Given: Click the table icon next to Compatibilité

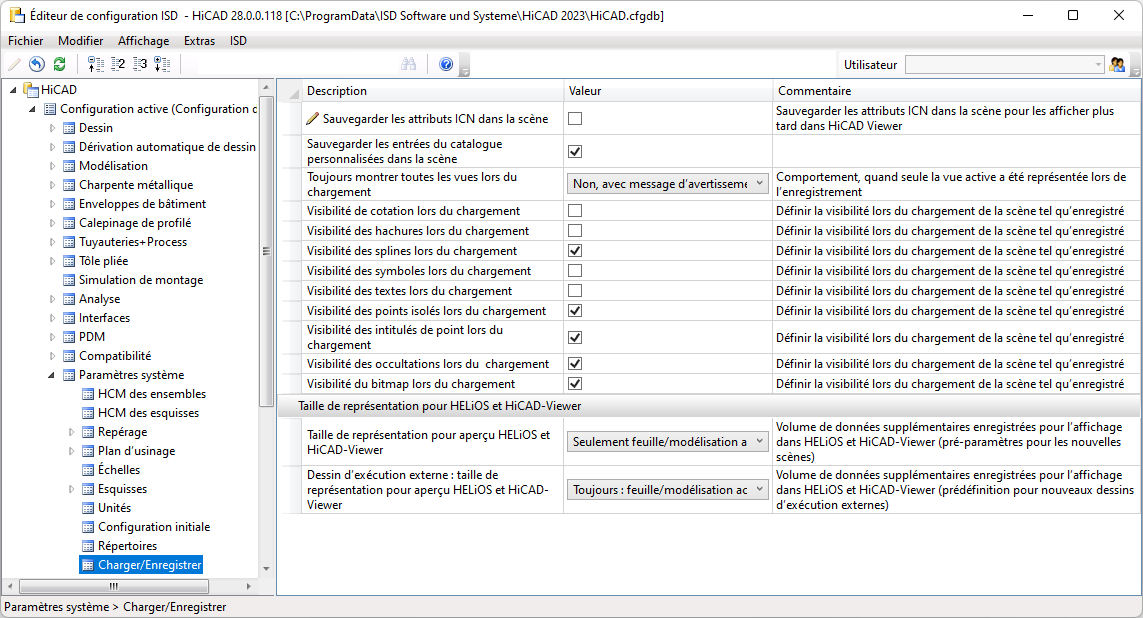Looking at the screenshot, I should 69,356.
